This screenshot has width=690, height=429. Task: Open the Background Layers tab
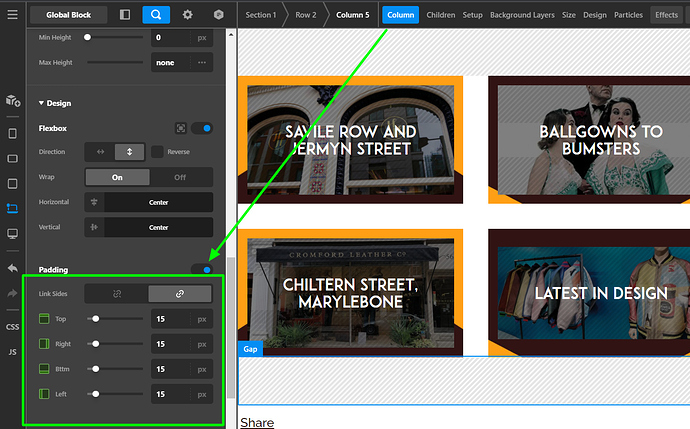click(520, 15)
